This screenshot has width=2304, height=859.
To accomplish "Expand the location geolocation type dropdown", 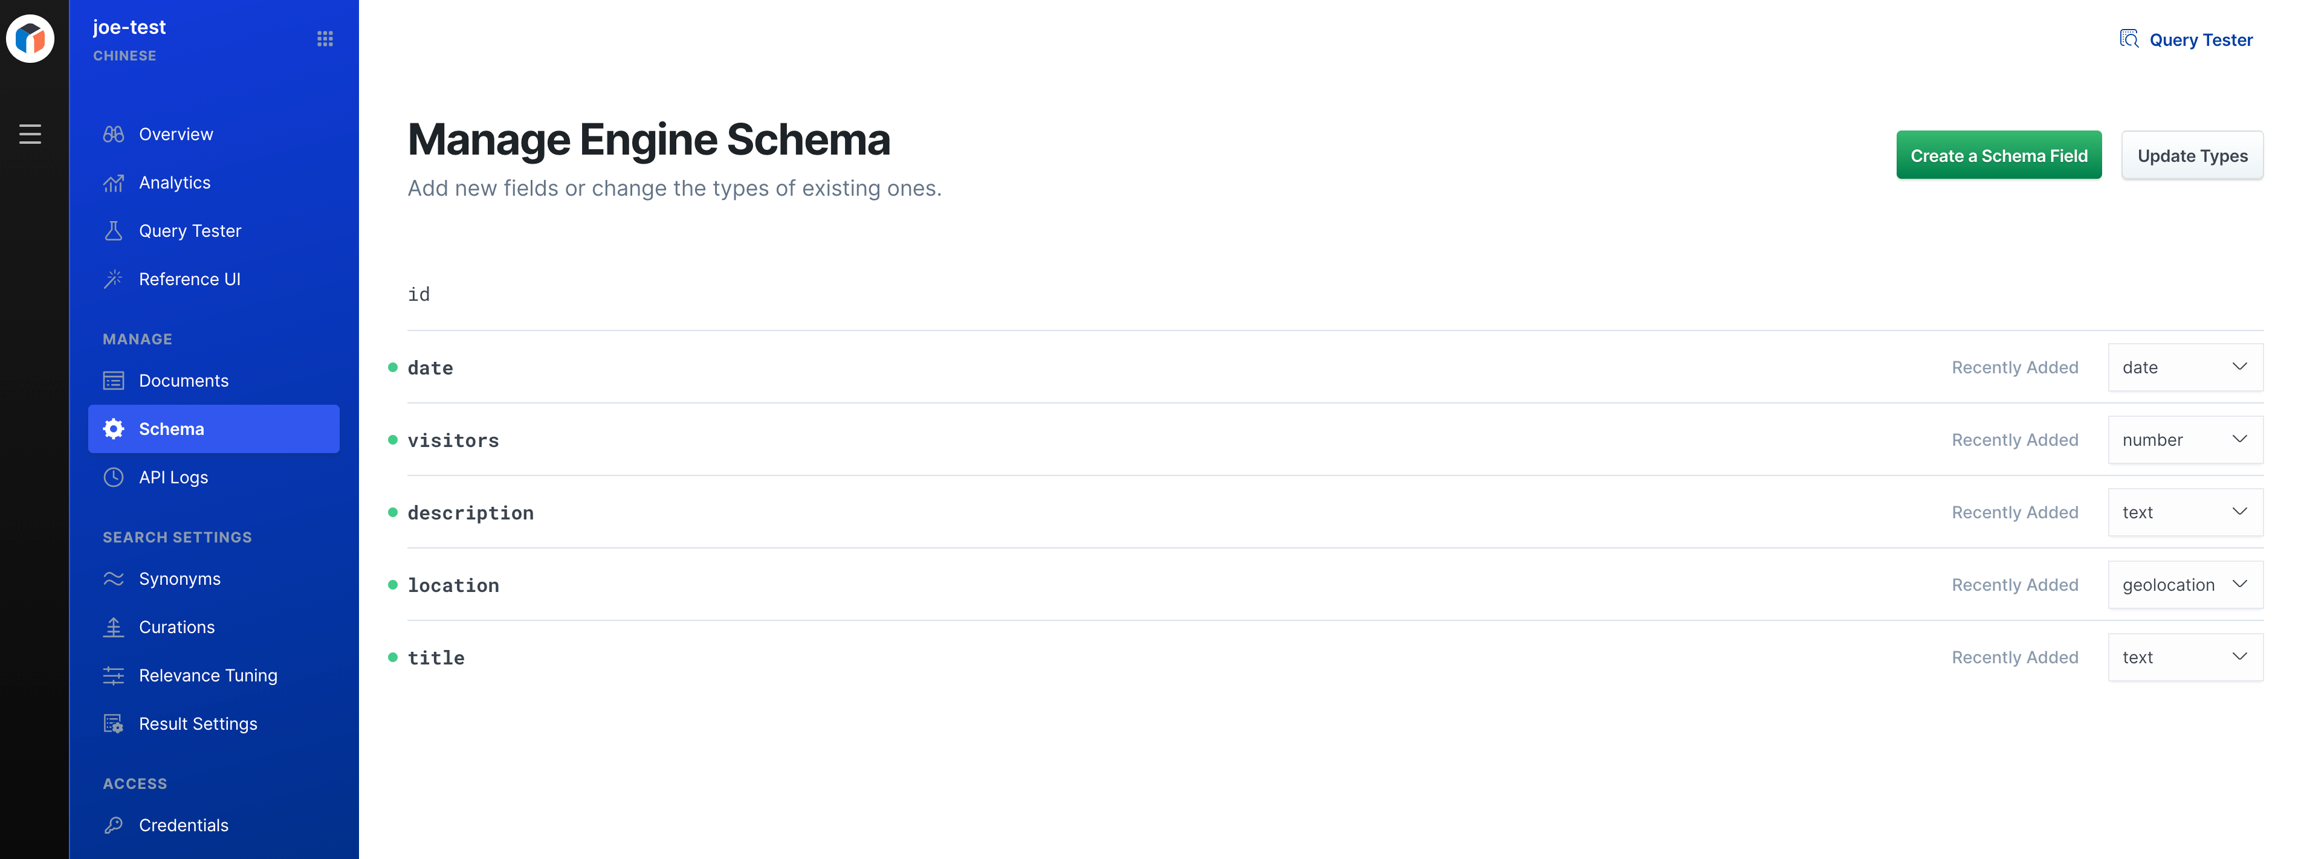I will click(2185, 585).
